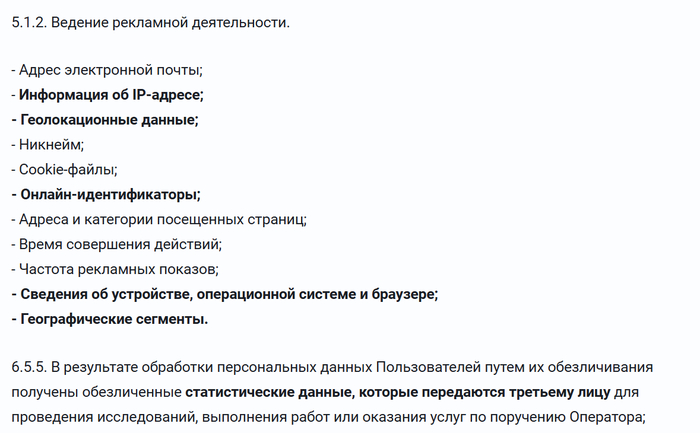Click the word Пользователей in paragraph 6.5.5

coord(429,367)
